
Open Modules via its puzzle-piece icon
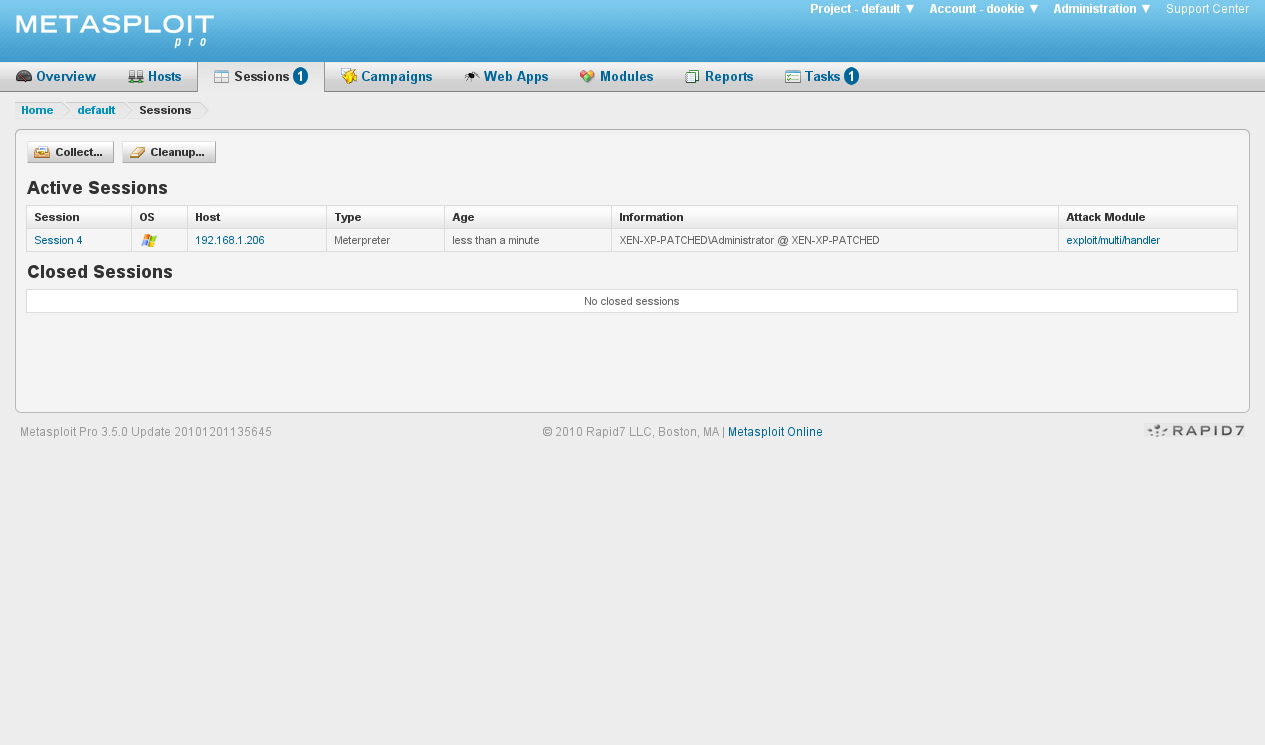pyautogui.click(x=585, y=76)
